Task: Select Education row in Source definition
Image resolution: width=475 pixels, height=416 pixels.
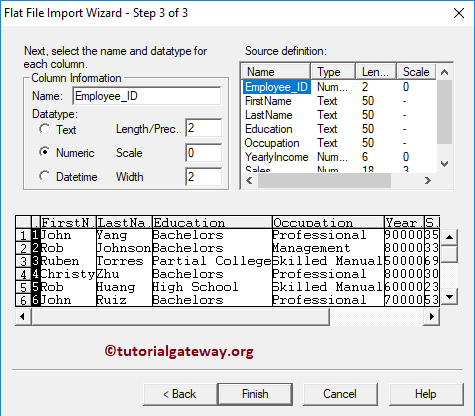Action: click(x=339, y=129)
